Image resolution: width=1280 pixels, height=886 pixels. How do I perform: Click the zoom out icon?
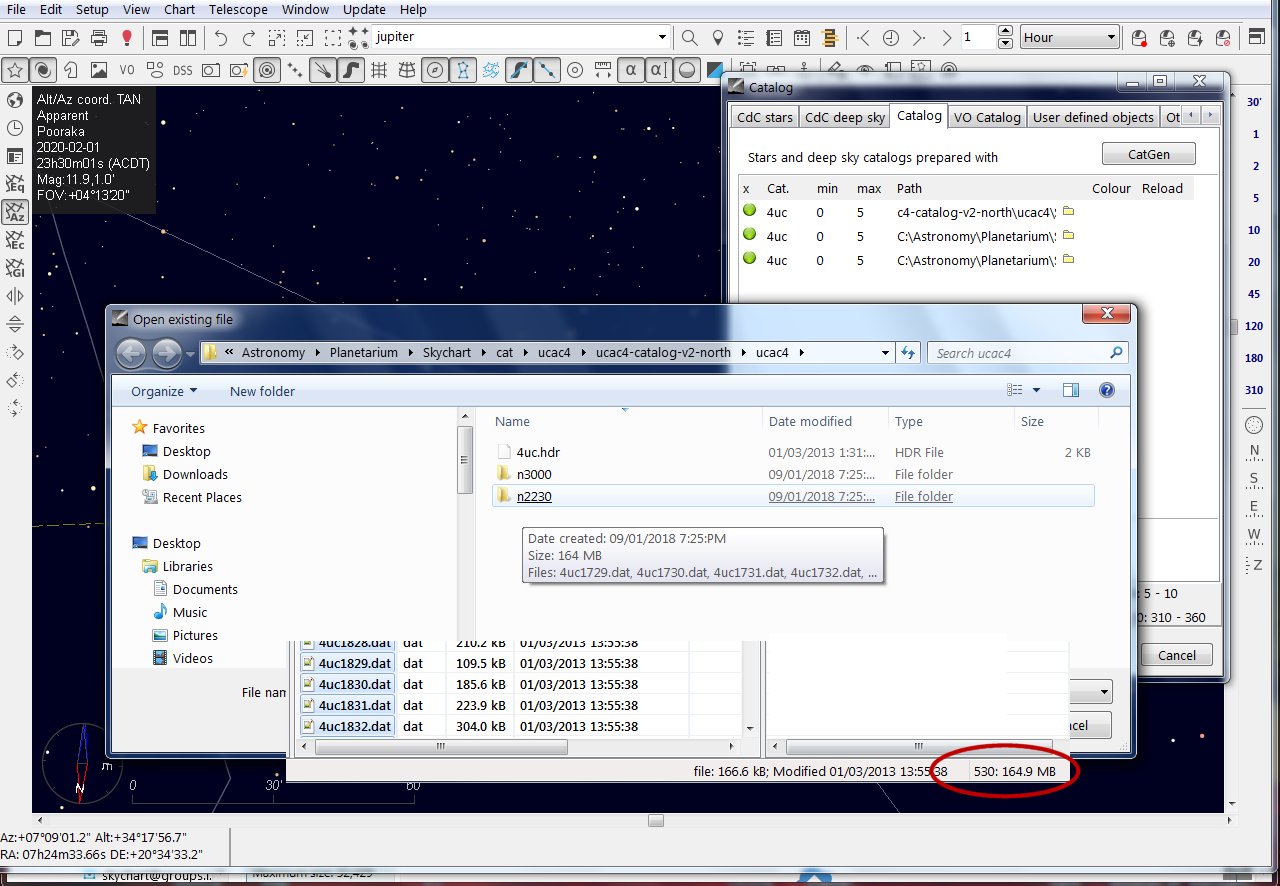tap(305, 38)
